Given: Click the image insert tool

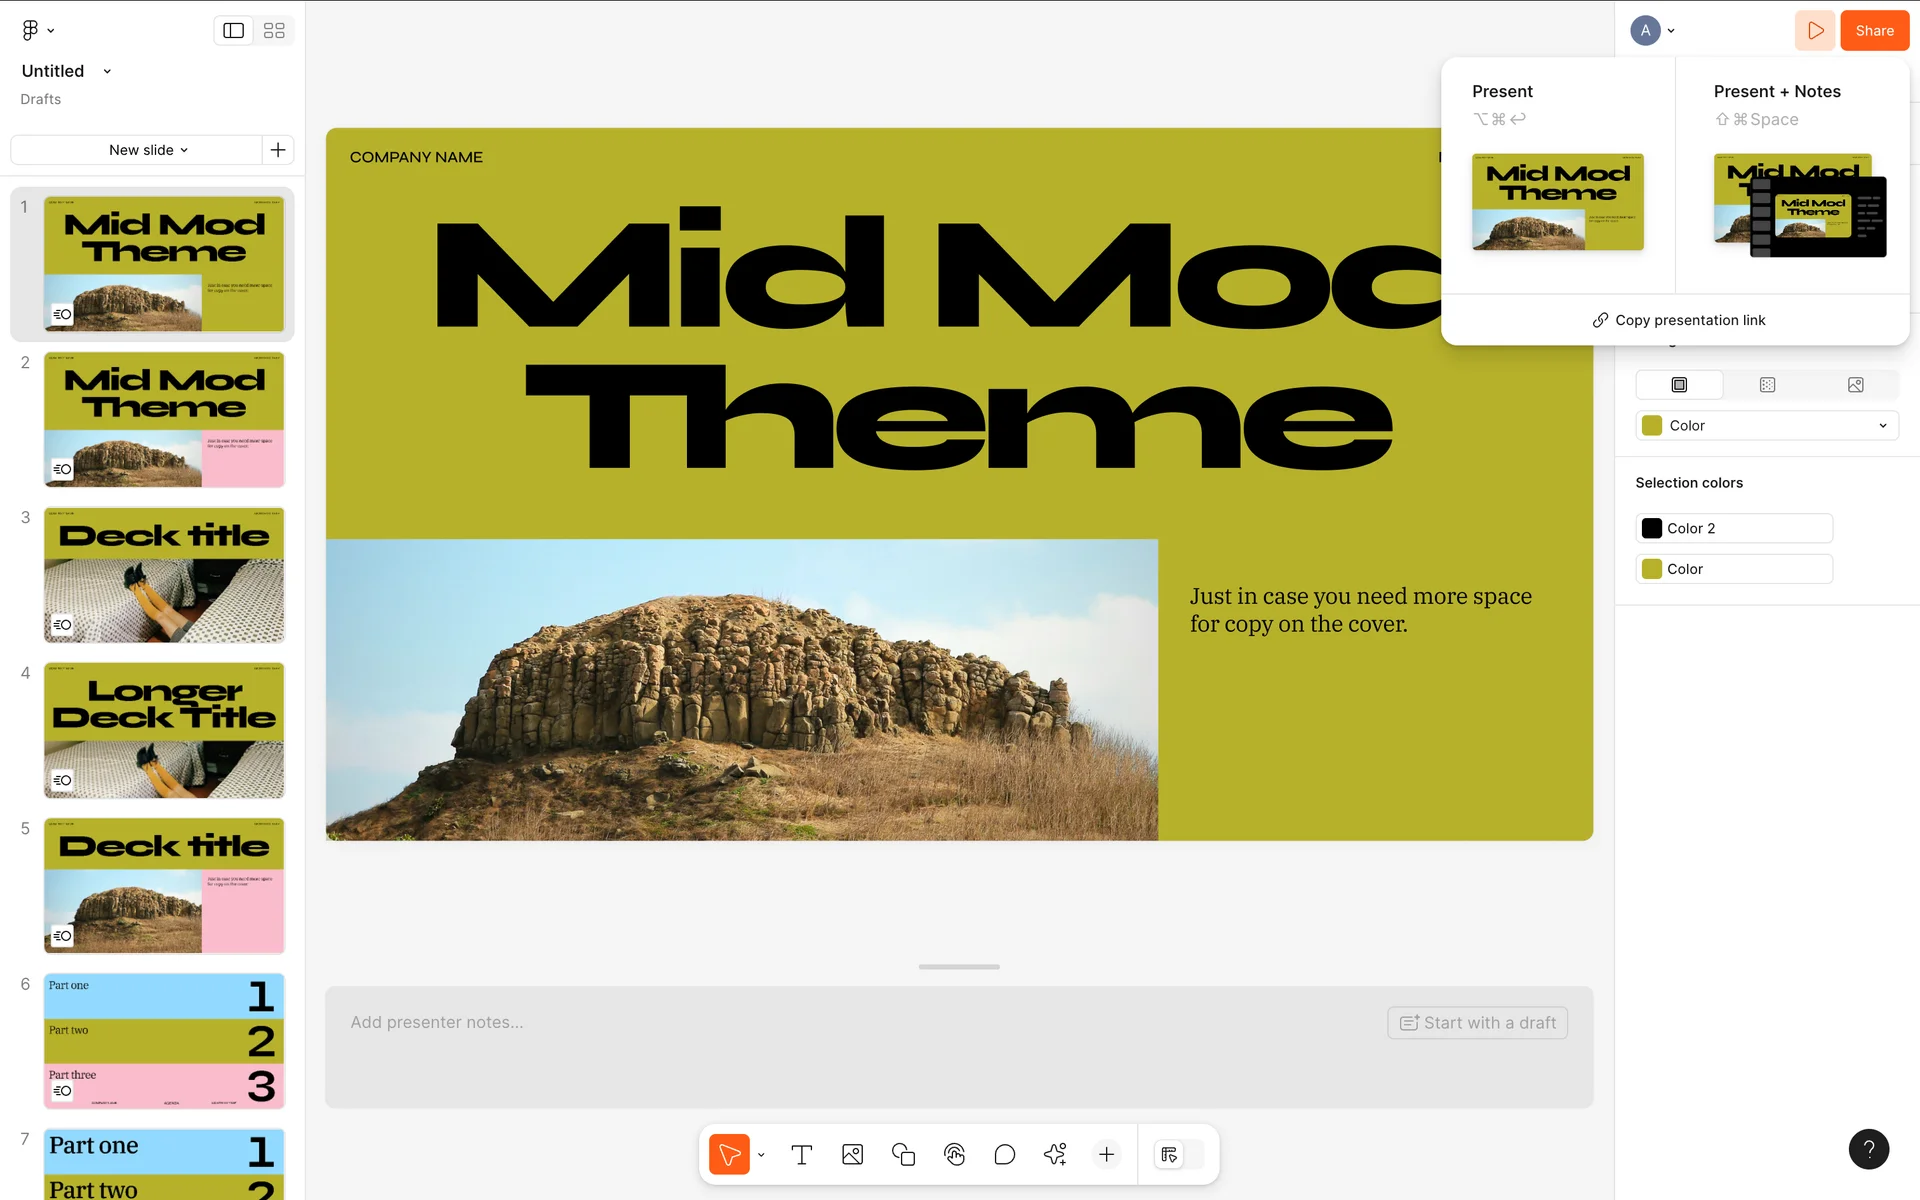Looking at the screenshot, I should coord(852,1155).
